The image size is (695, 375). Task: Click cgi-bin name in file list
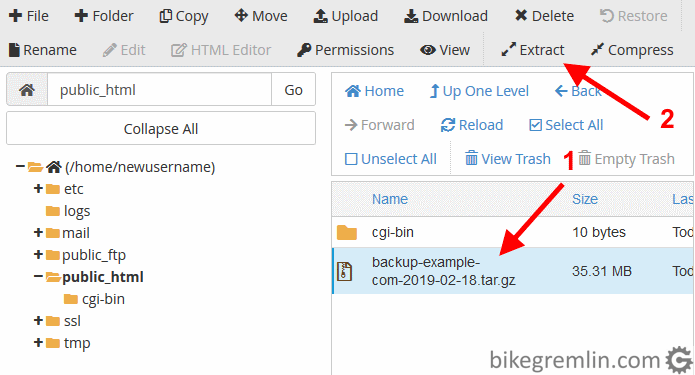coord(393,232)
